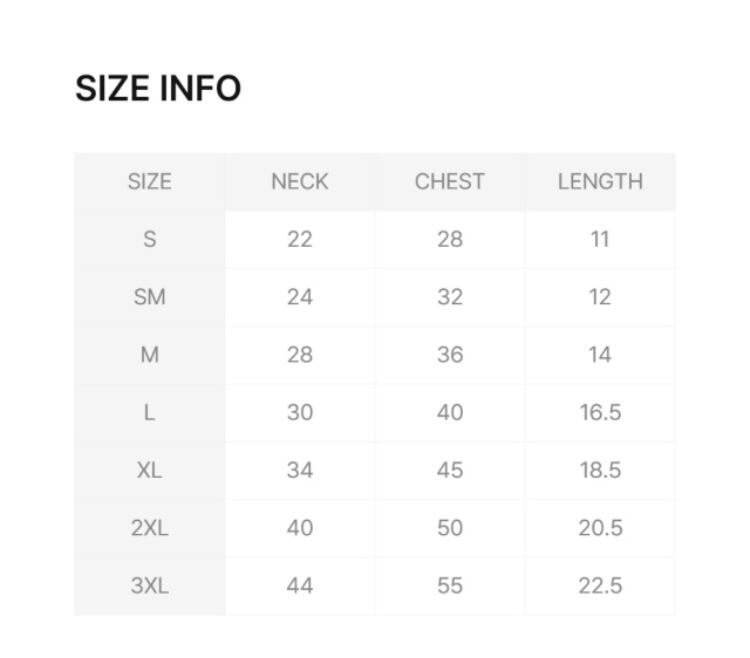The image size is (750, 658).
Task: Select the L size row label
Action: (x=150, y=412)
